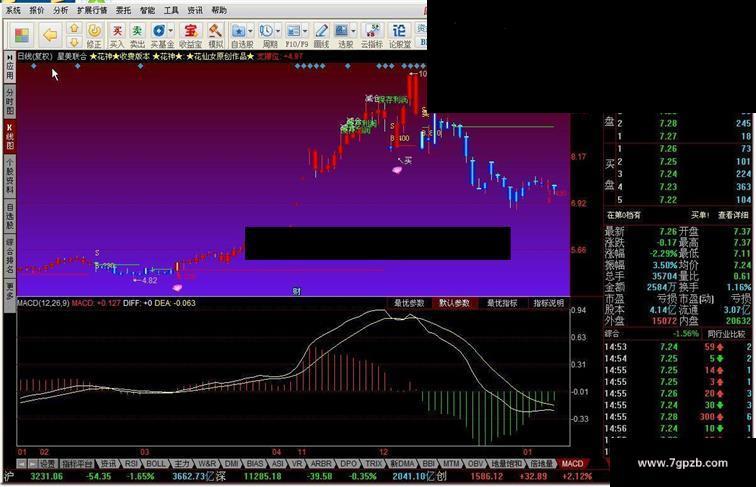Select the BIAS indicator tab
The height and width of the screenshot is (487, 756).
[x=255, y=464]
